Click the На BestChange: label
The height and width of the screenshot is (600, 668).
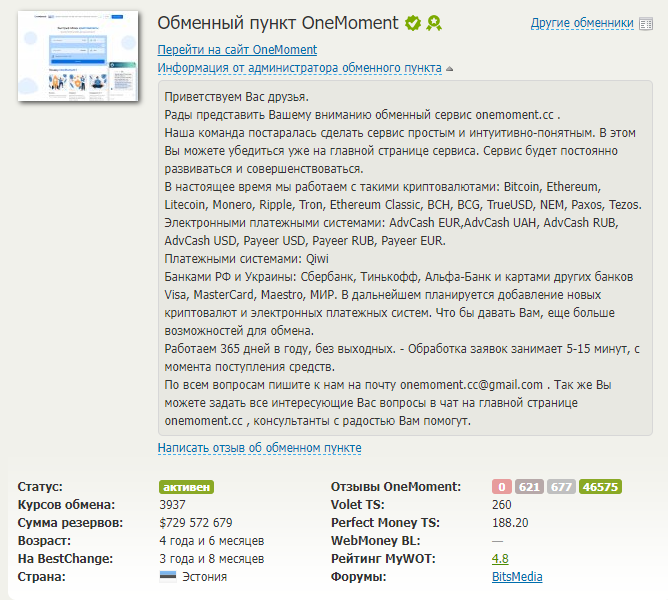[x=65, y=559]
